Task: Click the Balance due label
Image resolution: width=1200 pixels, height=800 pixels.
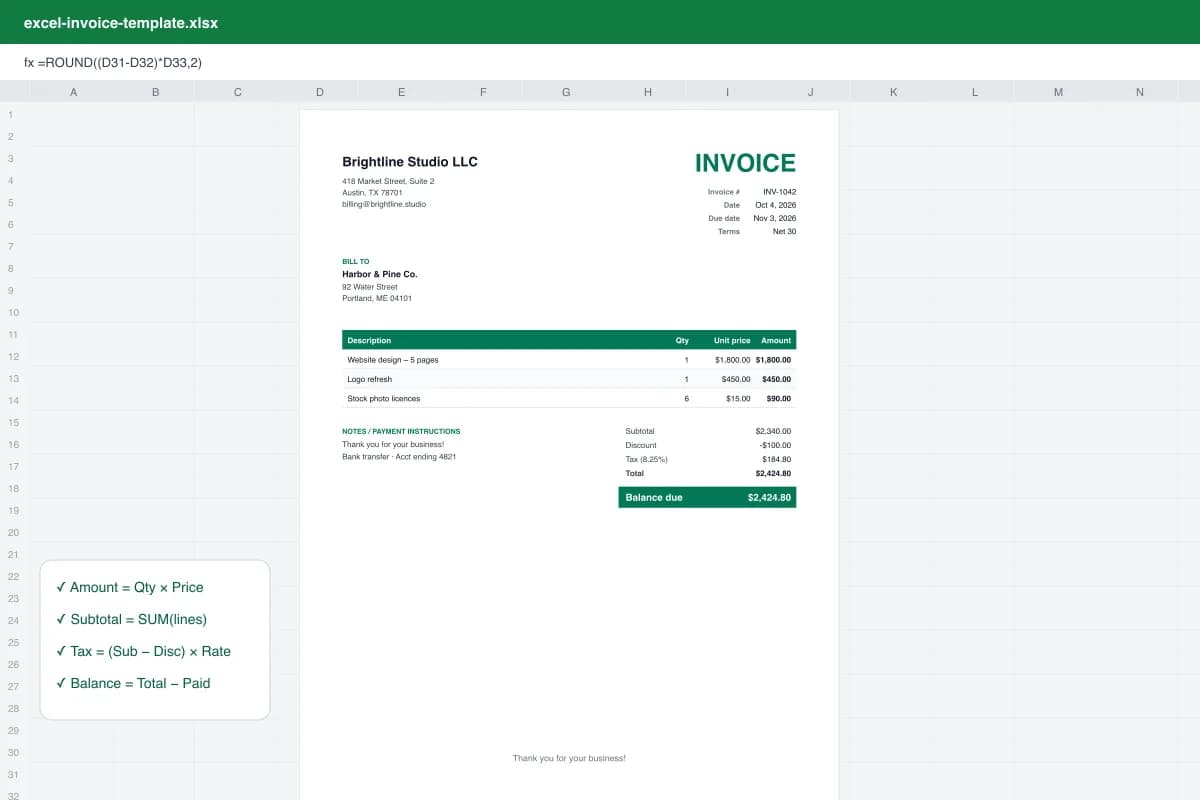Action: coord(654,497)
